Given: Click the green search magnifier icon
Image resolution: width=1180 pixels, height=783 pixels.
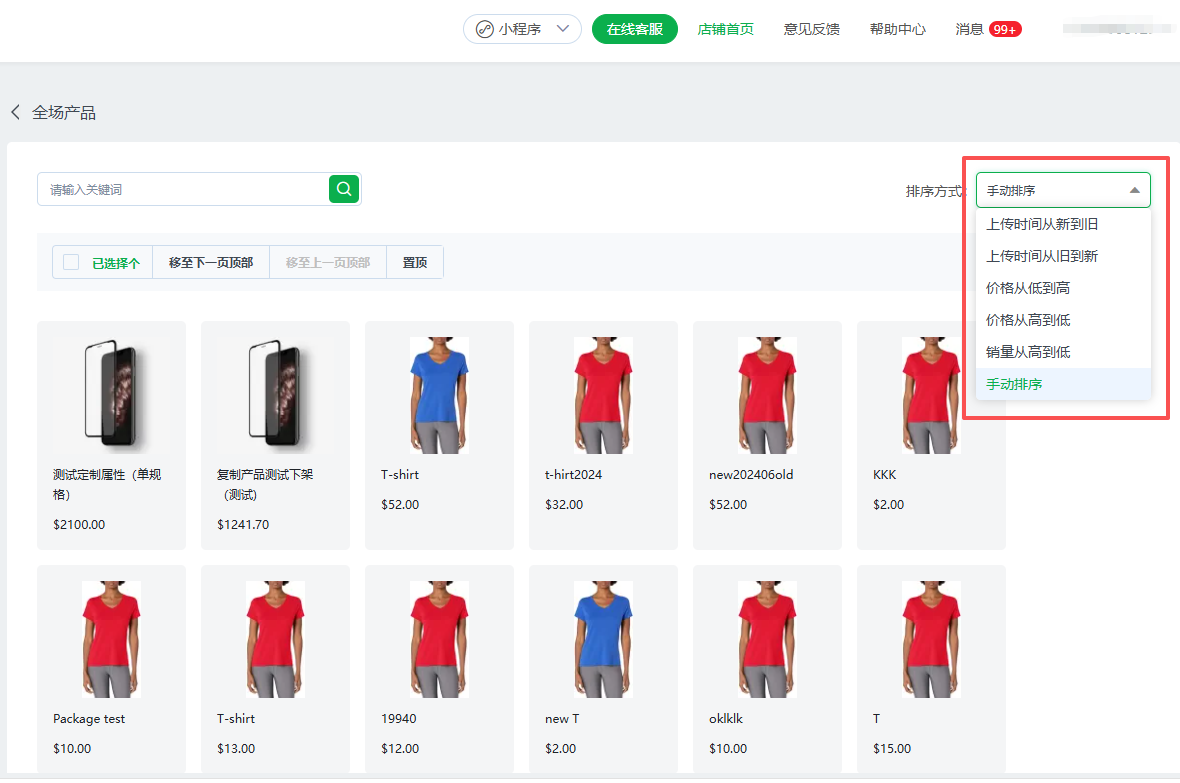Looking at the screenshot, I should point(344,189).
